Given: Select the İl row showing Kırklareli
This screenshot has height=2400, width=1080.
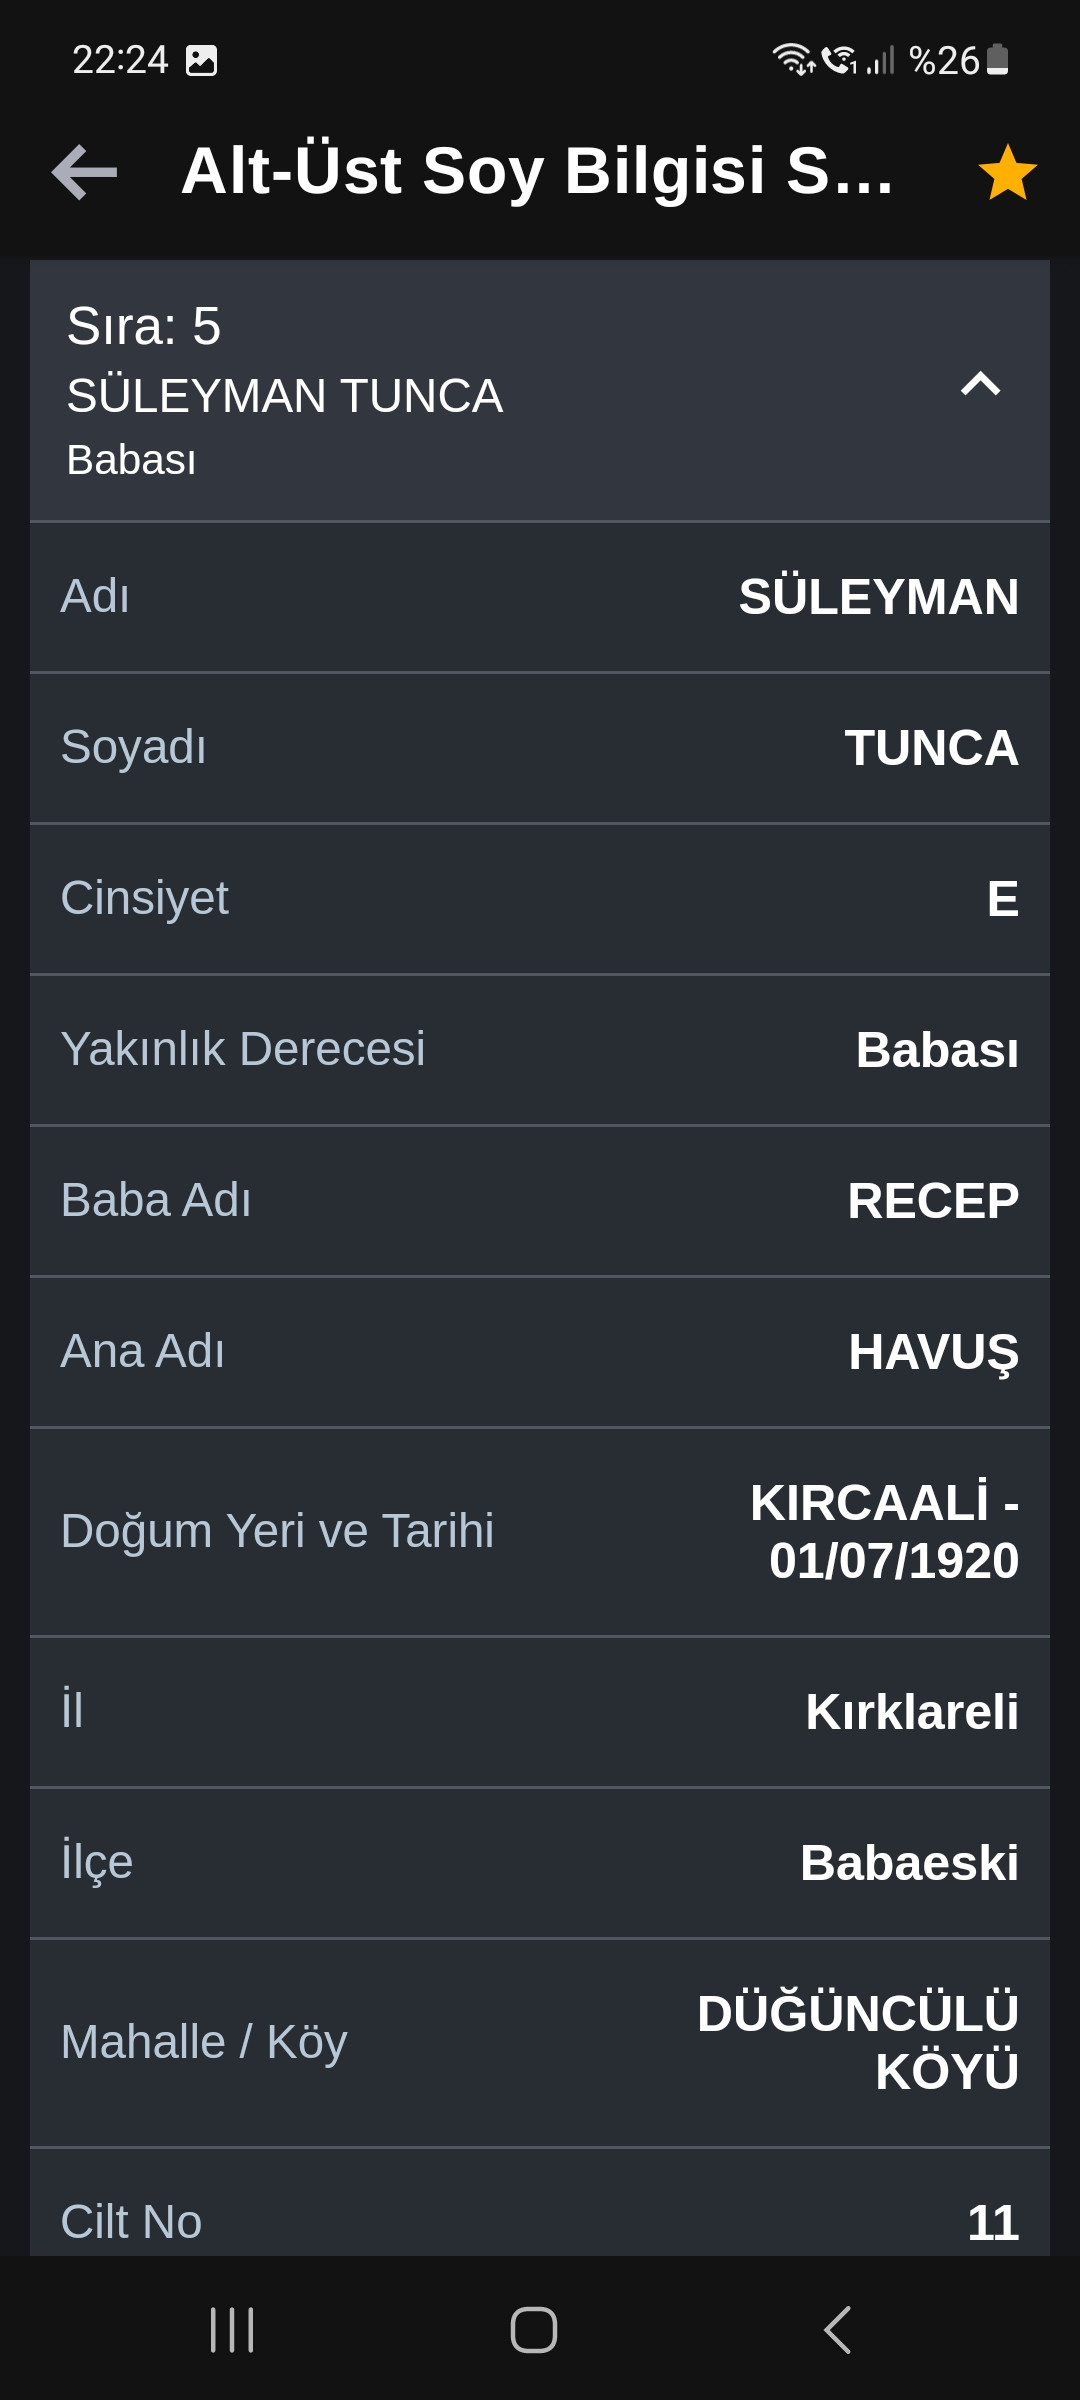Looking at the screenshot, I should click(540, 1712).
